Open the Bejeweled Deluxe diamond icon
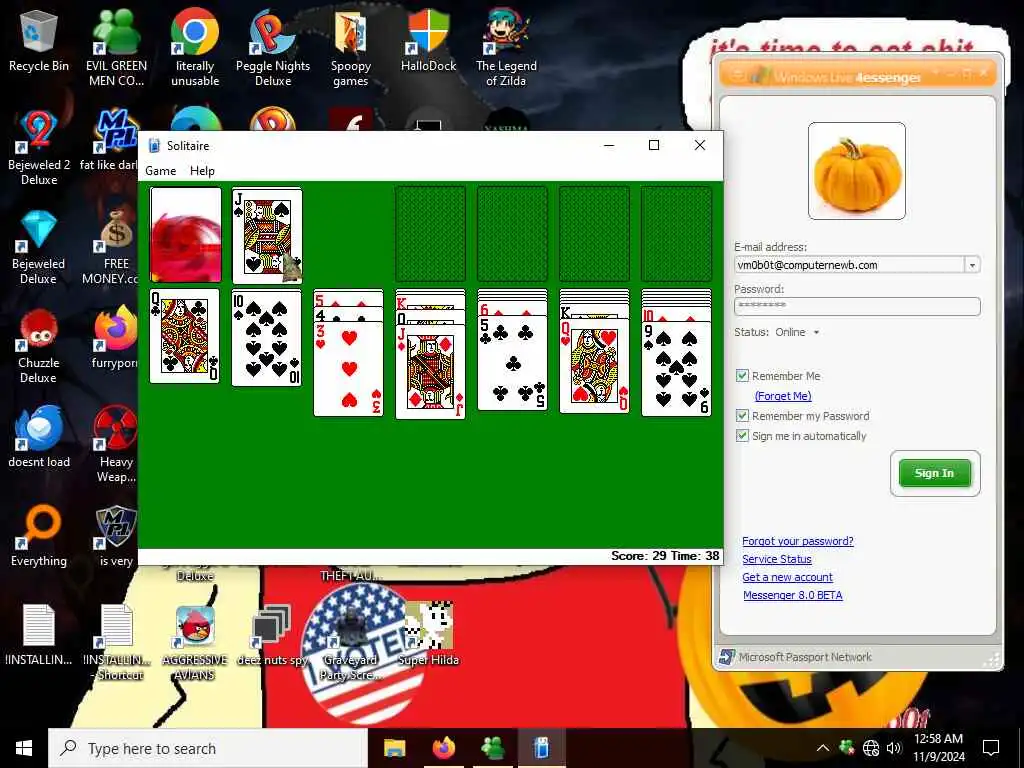This screenshot has height=768, width=1024. click(39, 247)
